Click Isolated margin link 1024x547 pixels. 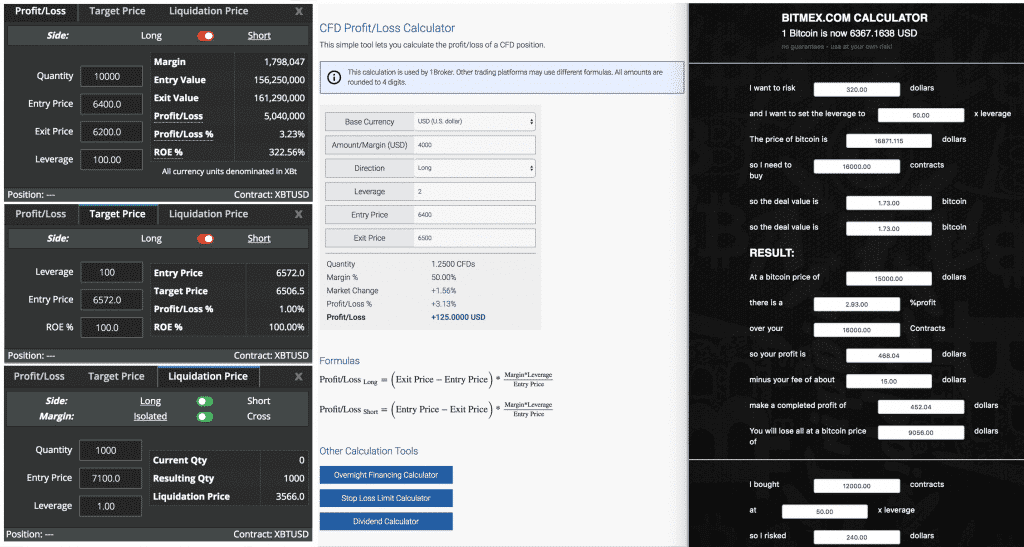click(x=150, y=416)
